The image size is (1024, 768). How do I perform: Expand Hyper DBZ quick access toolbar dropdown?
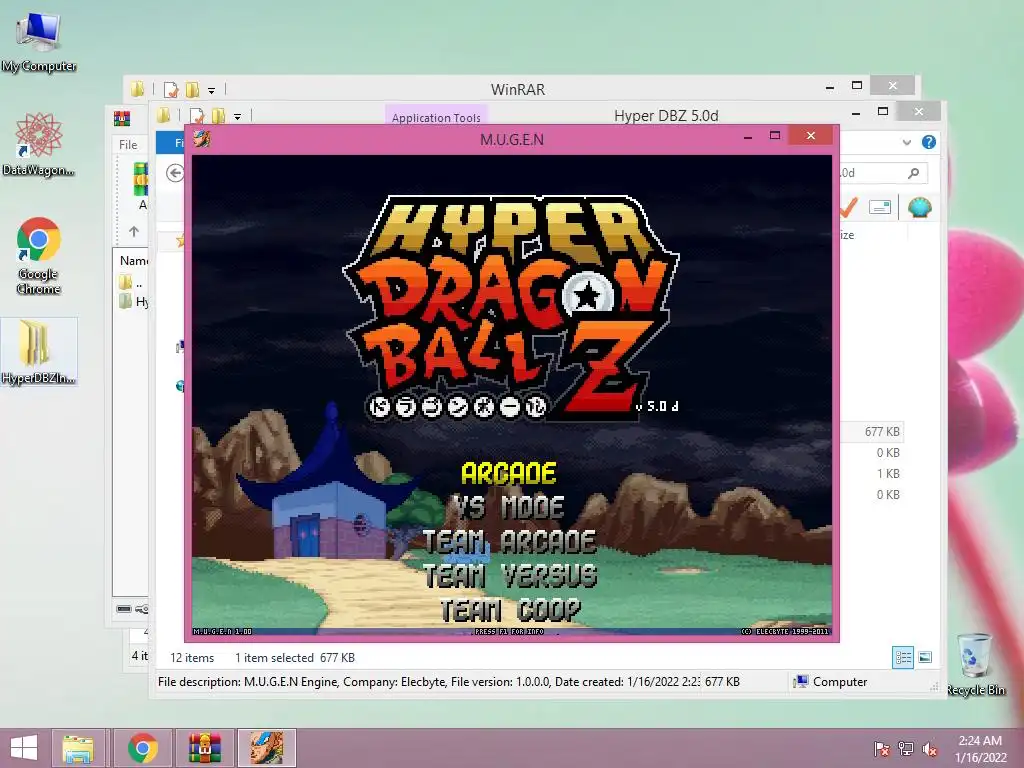pyautogui.click(x=238, y=116)
